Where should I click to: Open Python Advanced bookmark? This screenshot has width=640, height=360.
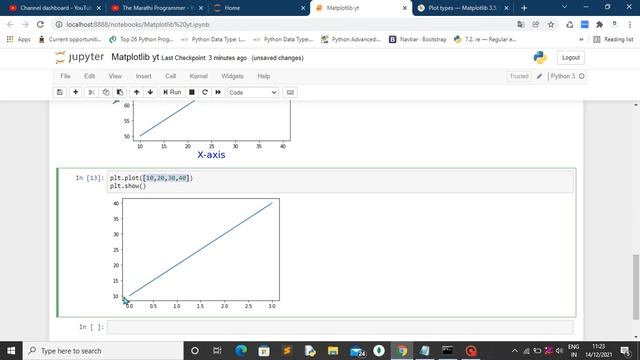[351, 39]
